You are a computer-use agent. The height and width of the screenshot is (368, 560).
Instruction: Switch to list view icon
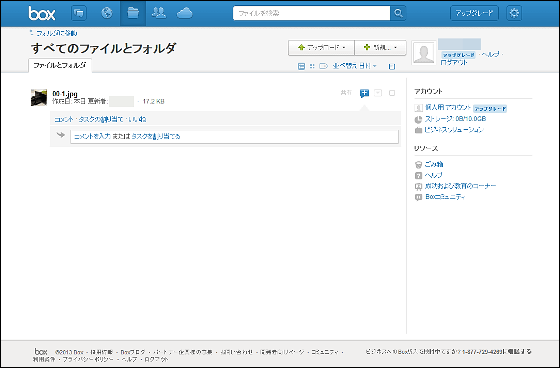pos(301,66)
